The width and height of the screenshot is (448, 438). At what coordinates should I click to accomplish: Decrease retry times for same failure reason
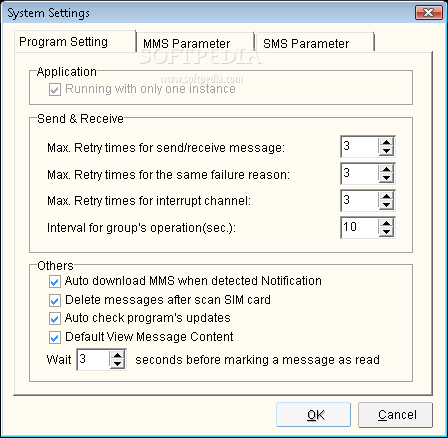386,178
